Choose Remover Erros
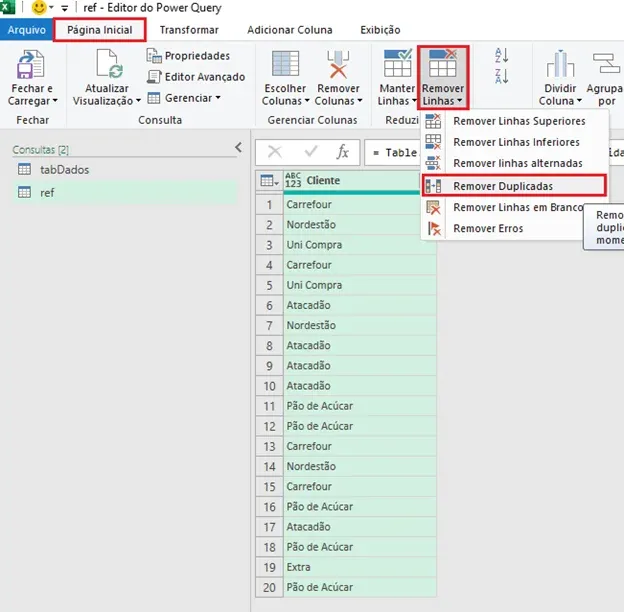The width and height of the screenshot is (624, 612). coord(503,228)
